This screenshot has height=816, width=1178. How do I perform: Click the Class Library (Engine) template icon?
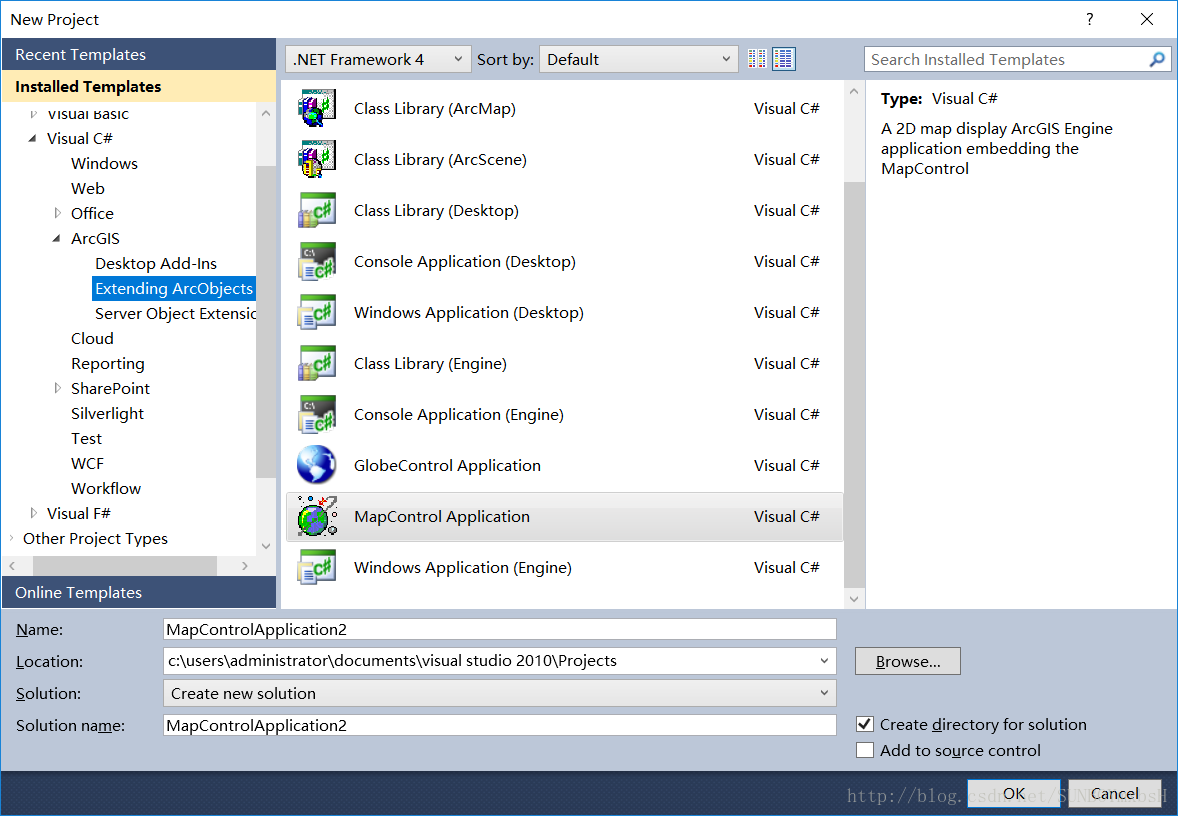[316, 364]
